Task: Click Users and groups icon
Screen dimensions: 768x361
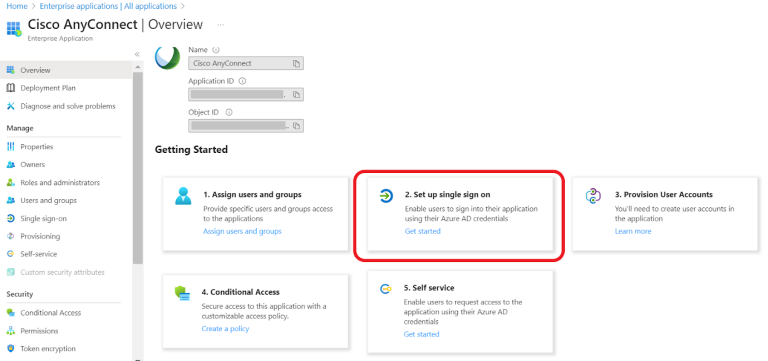Action: [11, 200]
